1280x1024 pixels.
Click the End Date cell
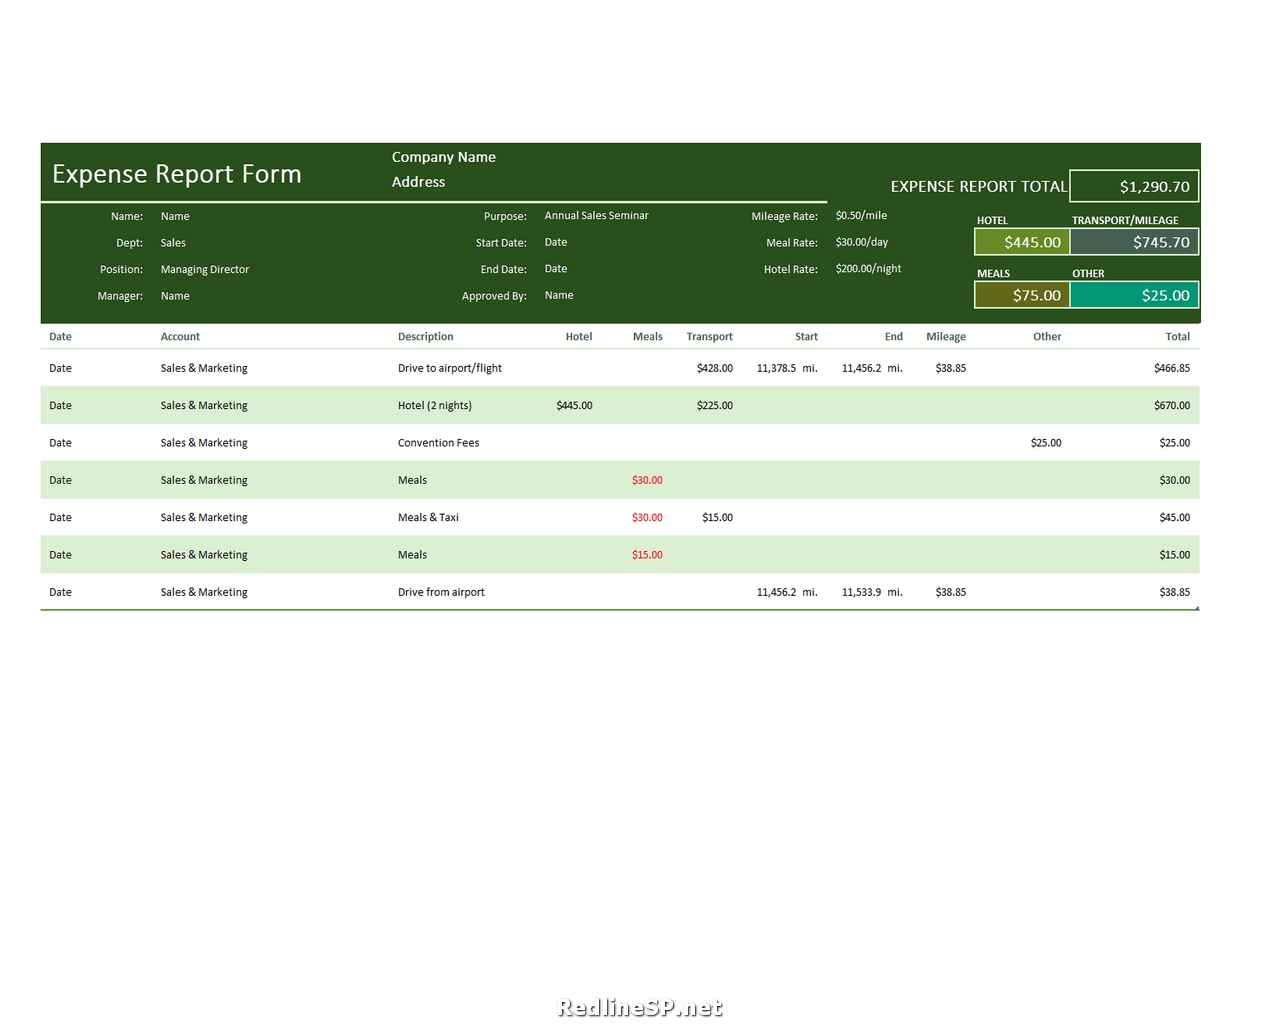pos(555,268)
